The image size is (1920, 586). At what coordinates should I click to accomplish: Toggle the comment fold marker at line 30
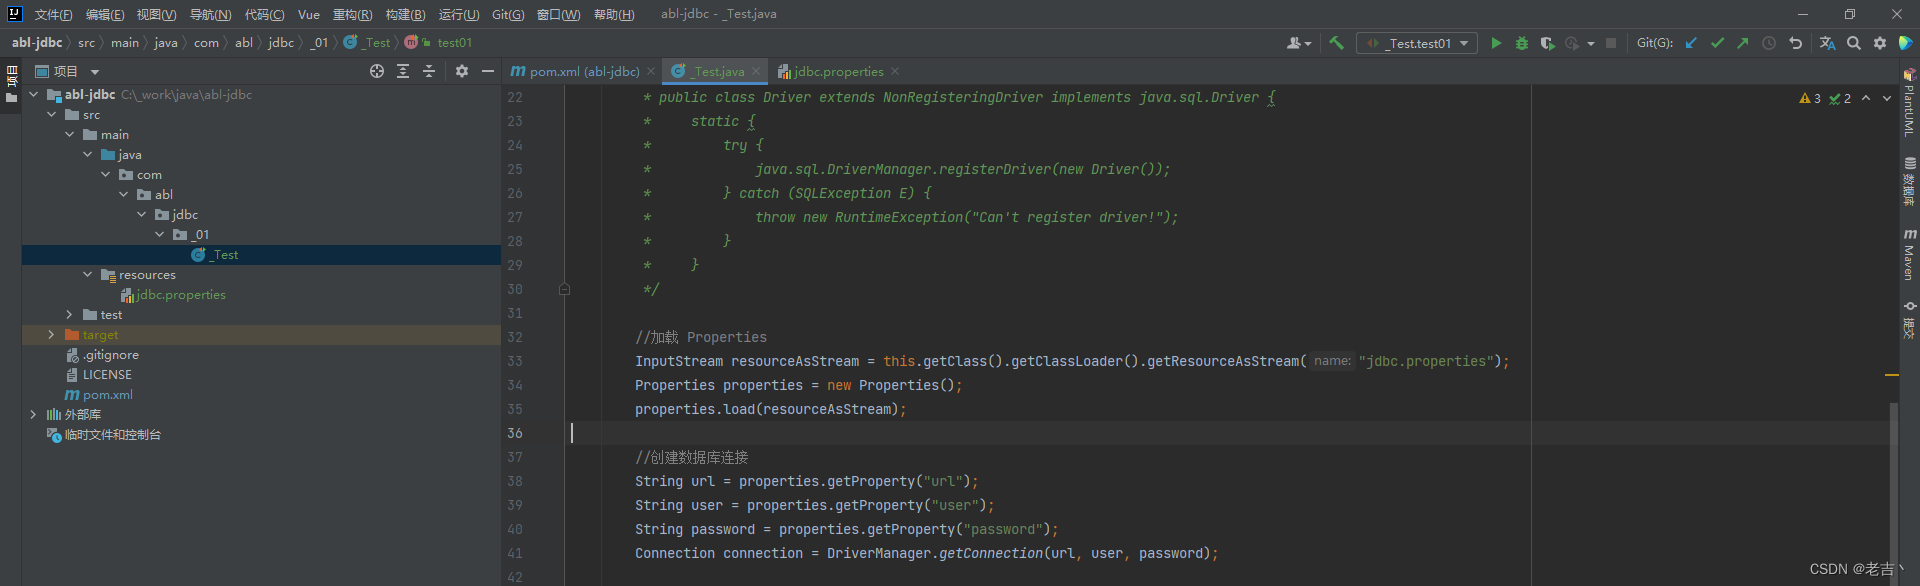click(x=564, y=289)
